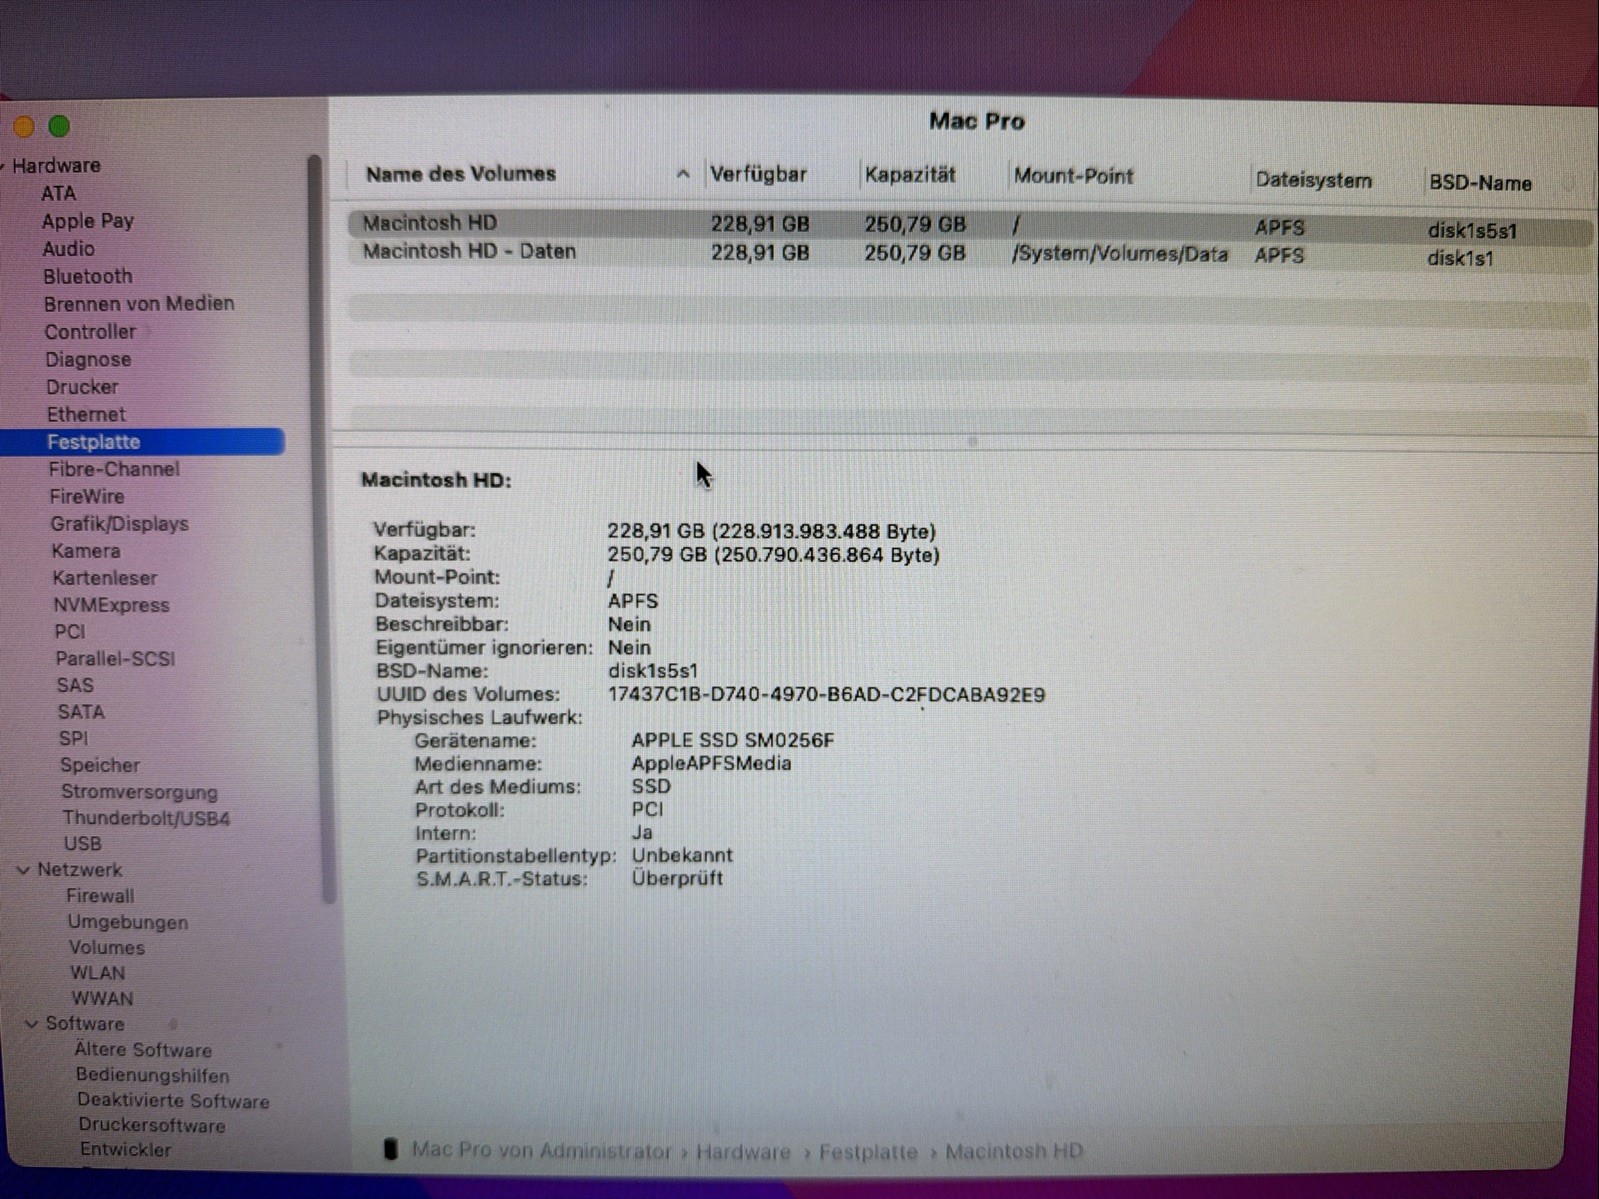Open Ältere Software entry
Screen dimensions: 1599x1199
143,1050
